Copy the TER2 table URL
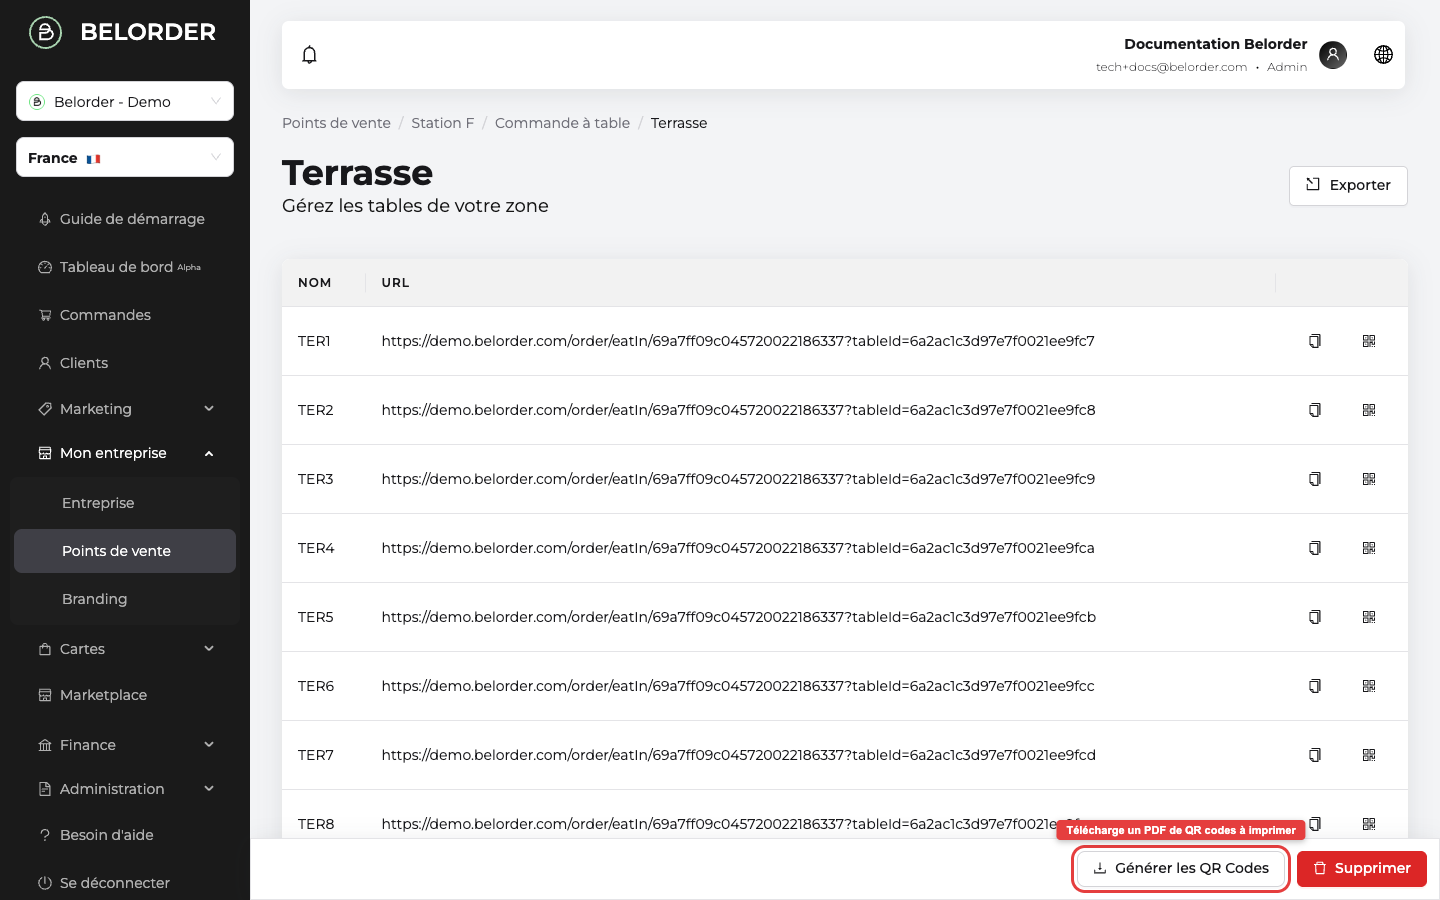The image size is (1440, 900). [x=1315, y=410]
